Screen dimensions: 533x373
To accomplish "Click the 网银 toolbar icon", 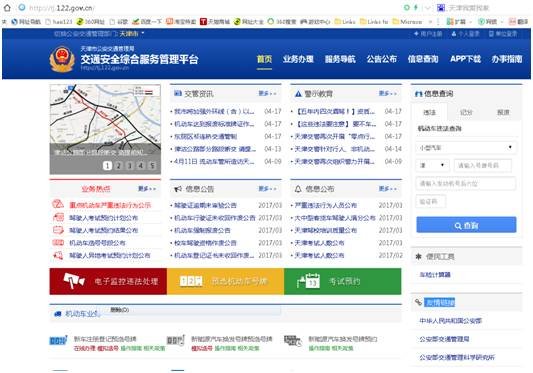I will pyautogui.click(x=488, y=22).
